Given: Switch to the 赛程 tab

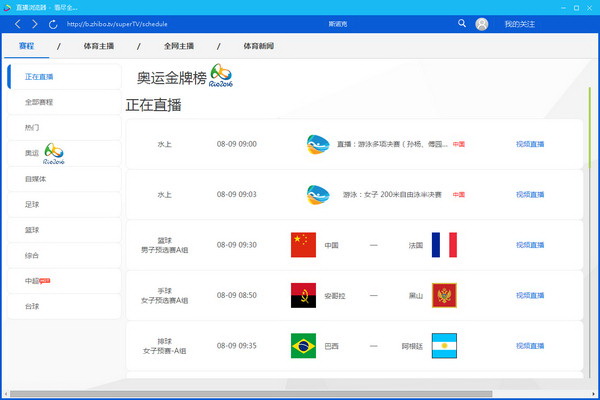Looking at the screenshot, I should (26, 46).
